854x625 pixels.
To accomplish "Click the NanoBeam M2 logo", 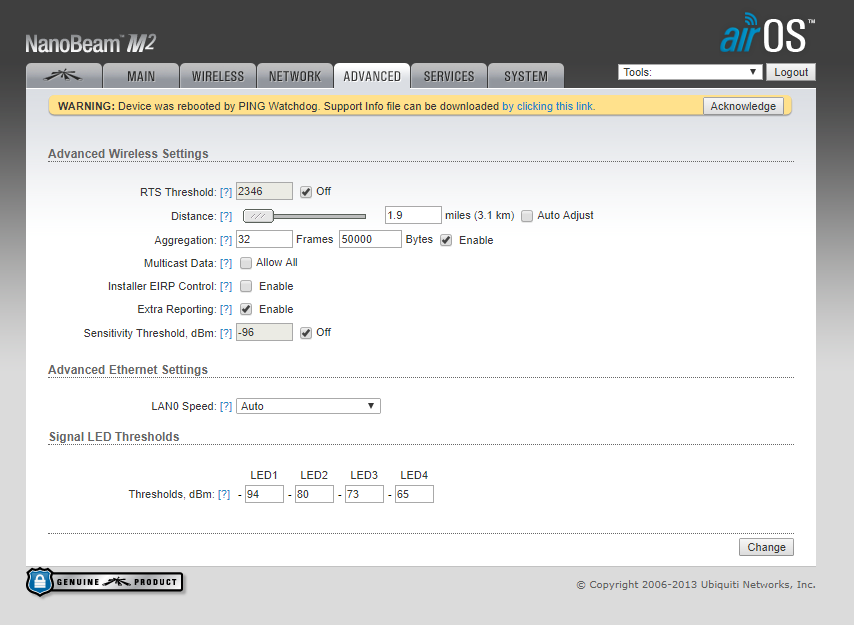I will tap(90, 44).
